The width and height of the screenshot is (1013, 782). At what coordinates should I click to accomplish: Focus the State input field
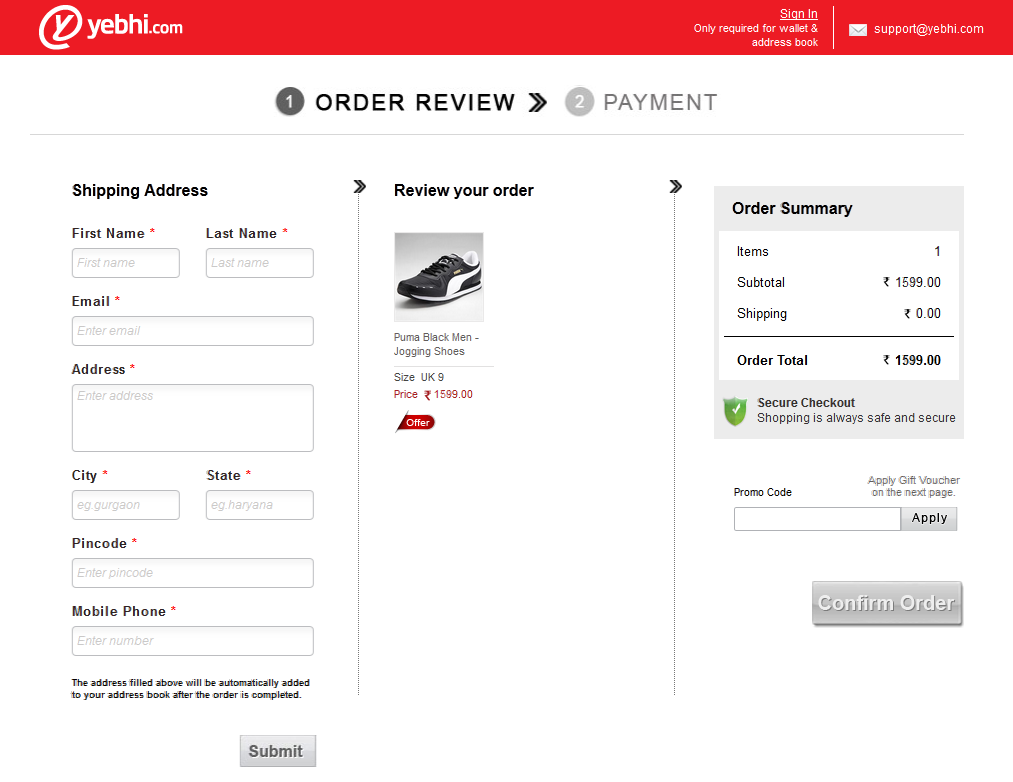pos(260,505)
